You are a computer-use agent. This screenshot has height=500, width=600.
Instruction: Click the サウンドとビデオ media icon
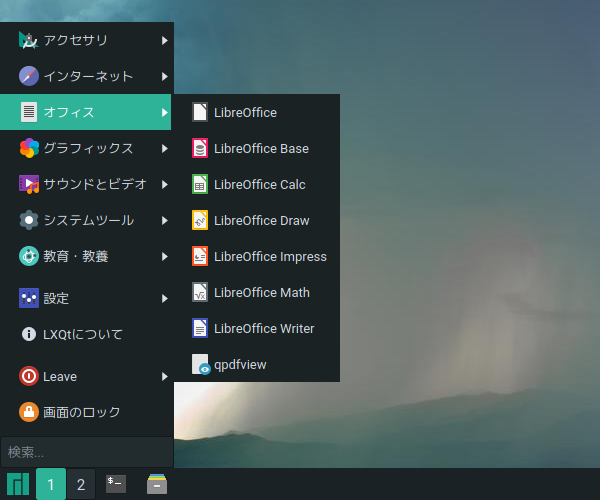point(29,184)
